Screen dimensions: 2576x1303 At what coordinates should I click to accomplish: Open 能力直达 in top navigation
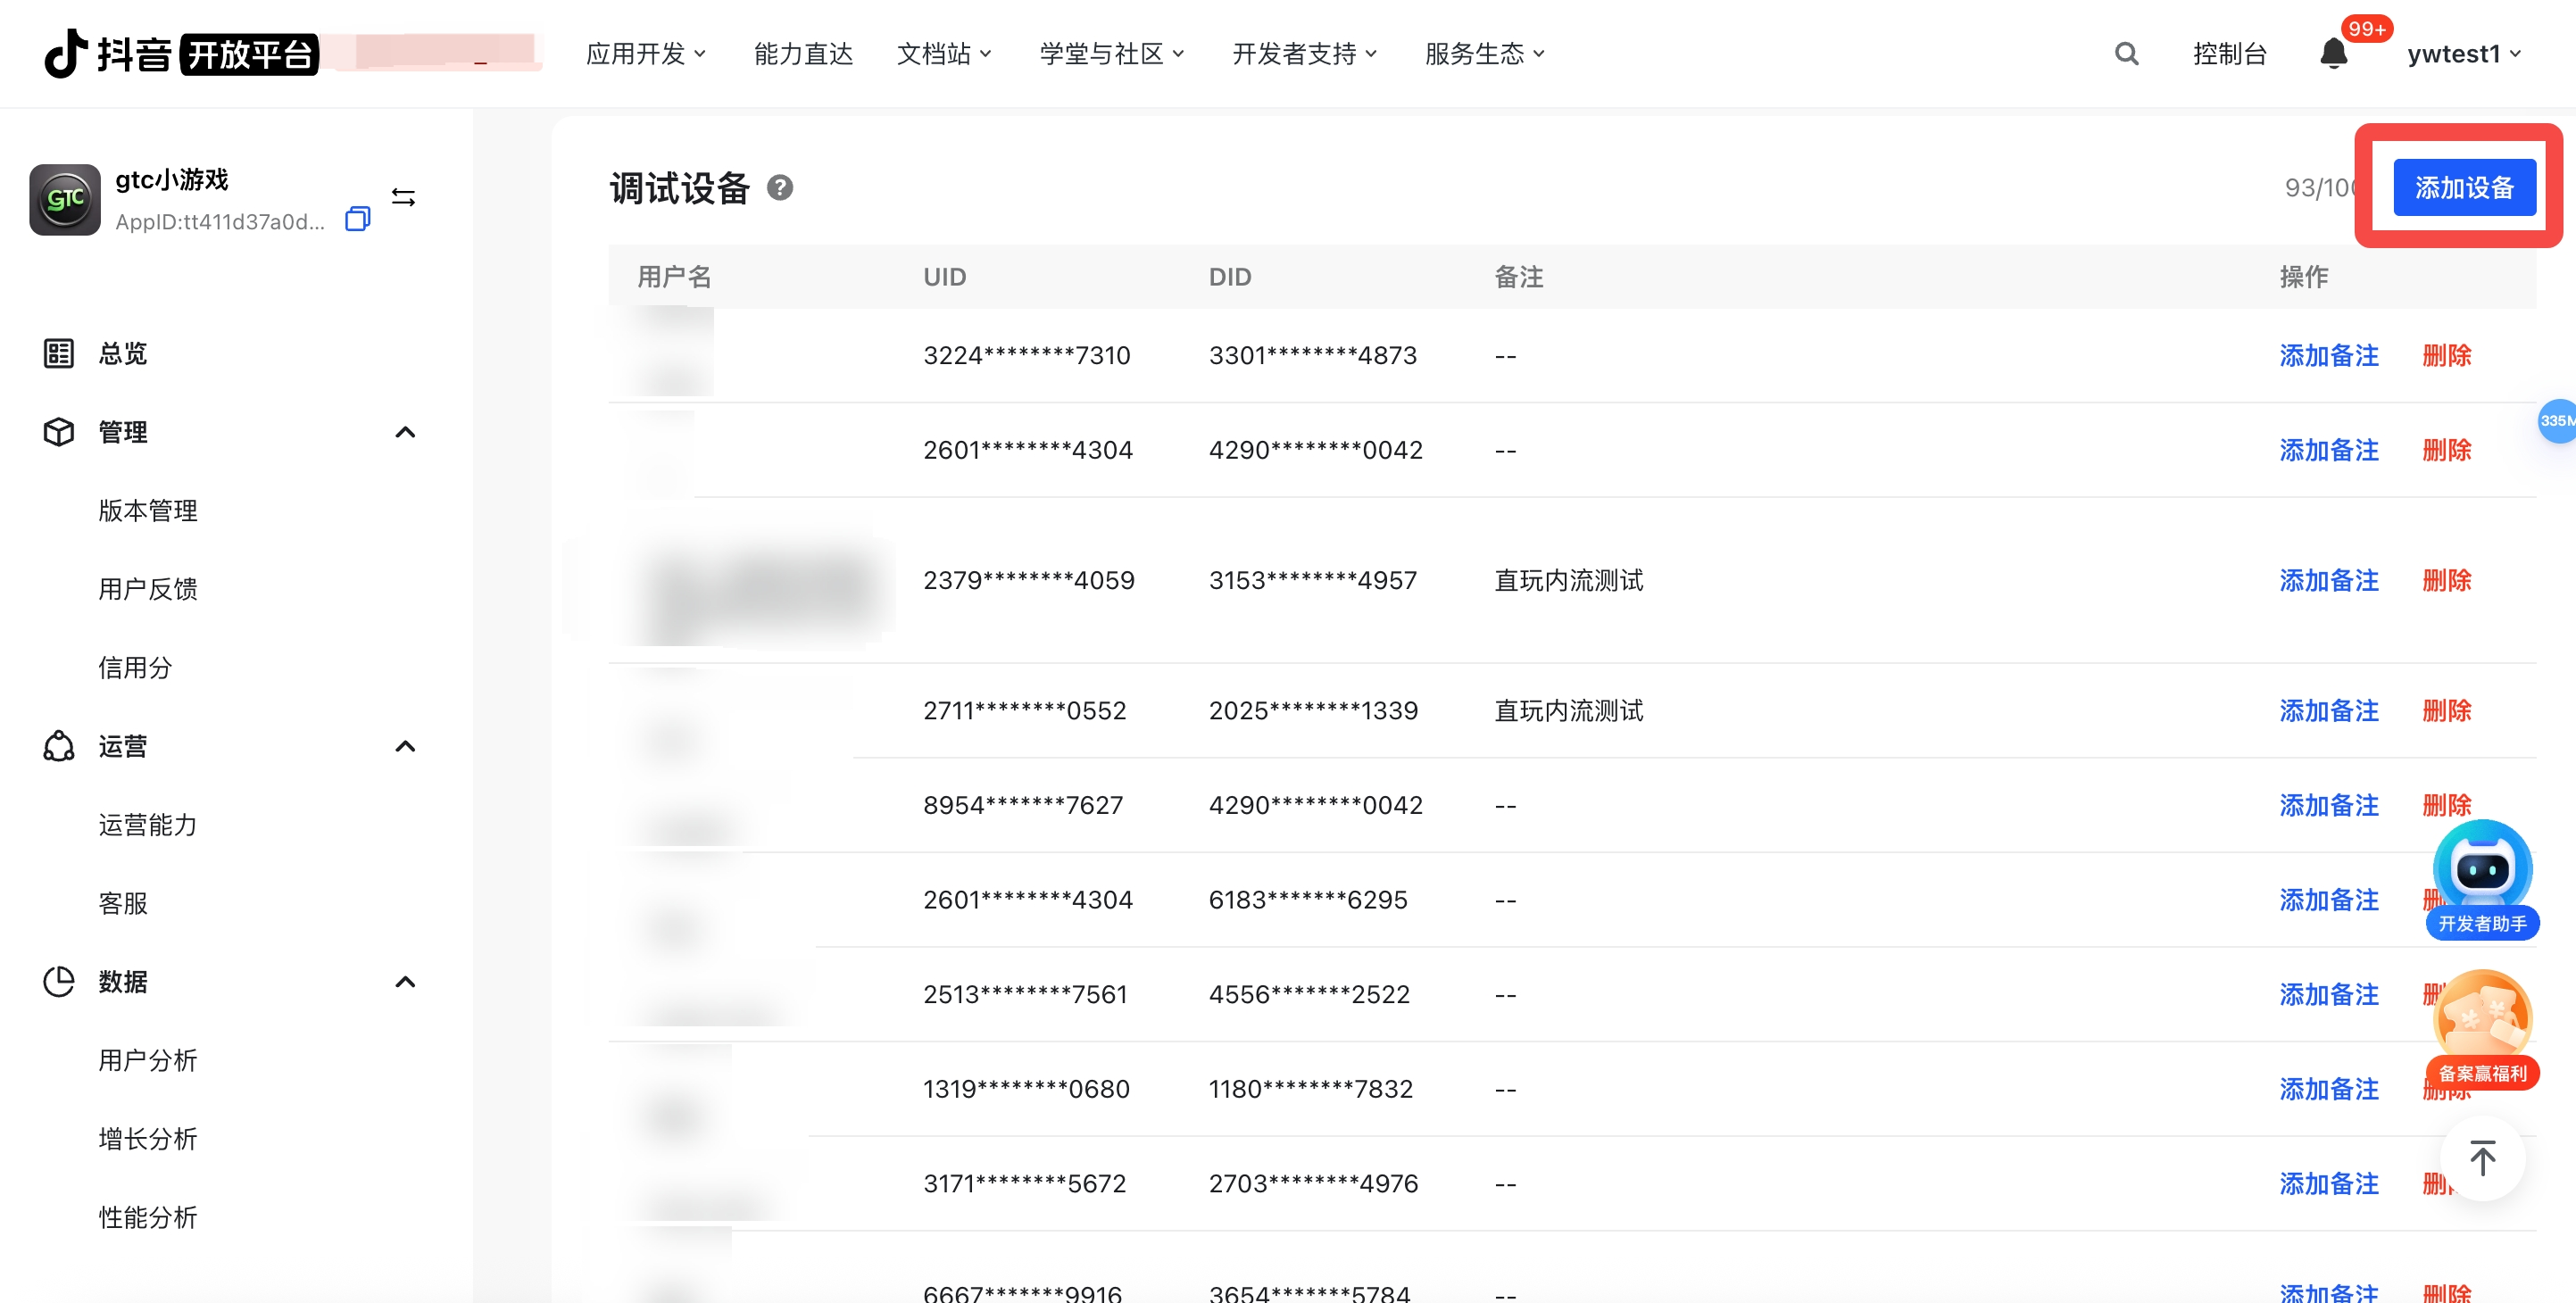click(803, 54)
